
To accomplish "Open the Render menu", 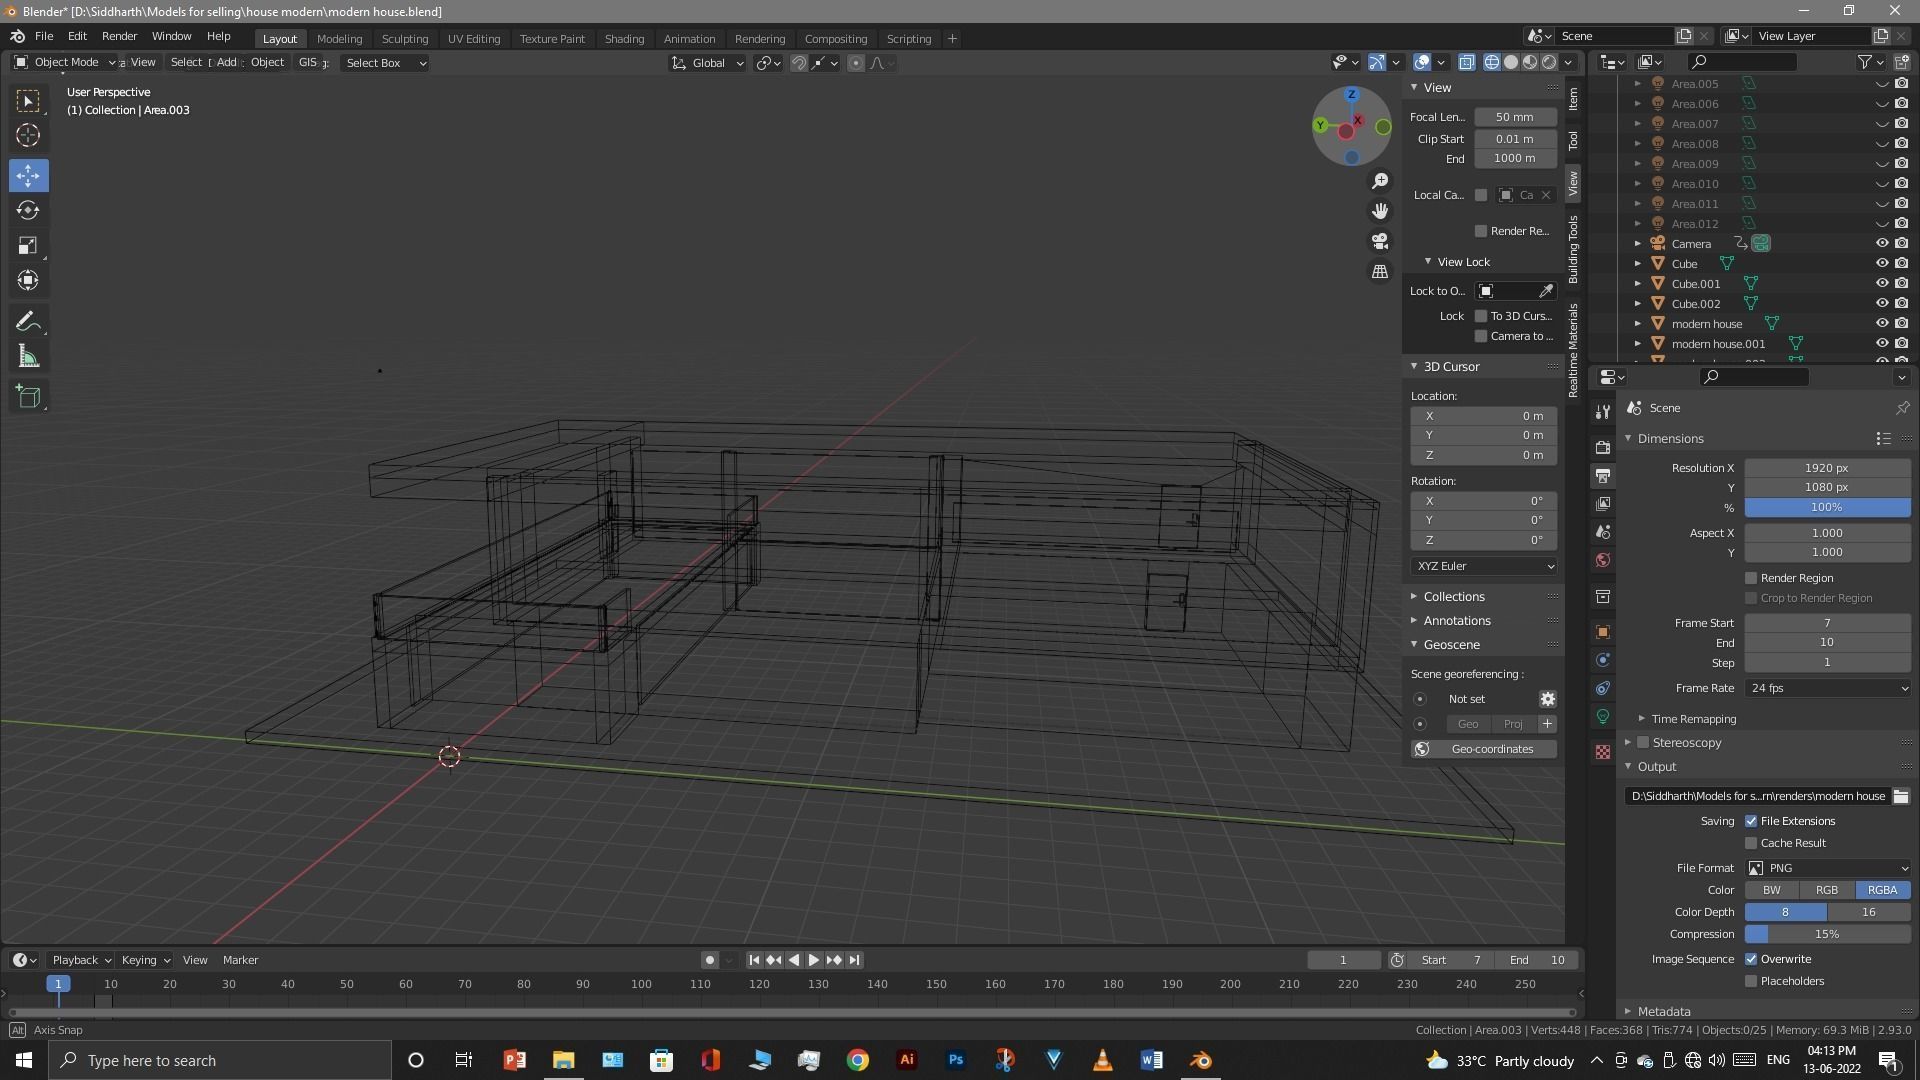I will coord(119,36).
